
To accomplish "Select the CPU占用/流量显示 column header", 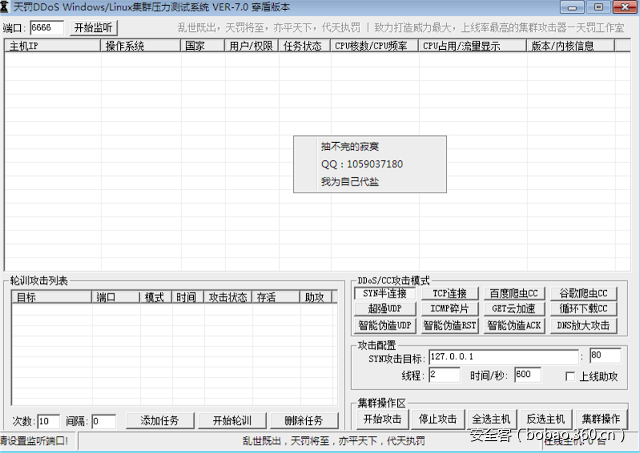I will point(472,46).
